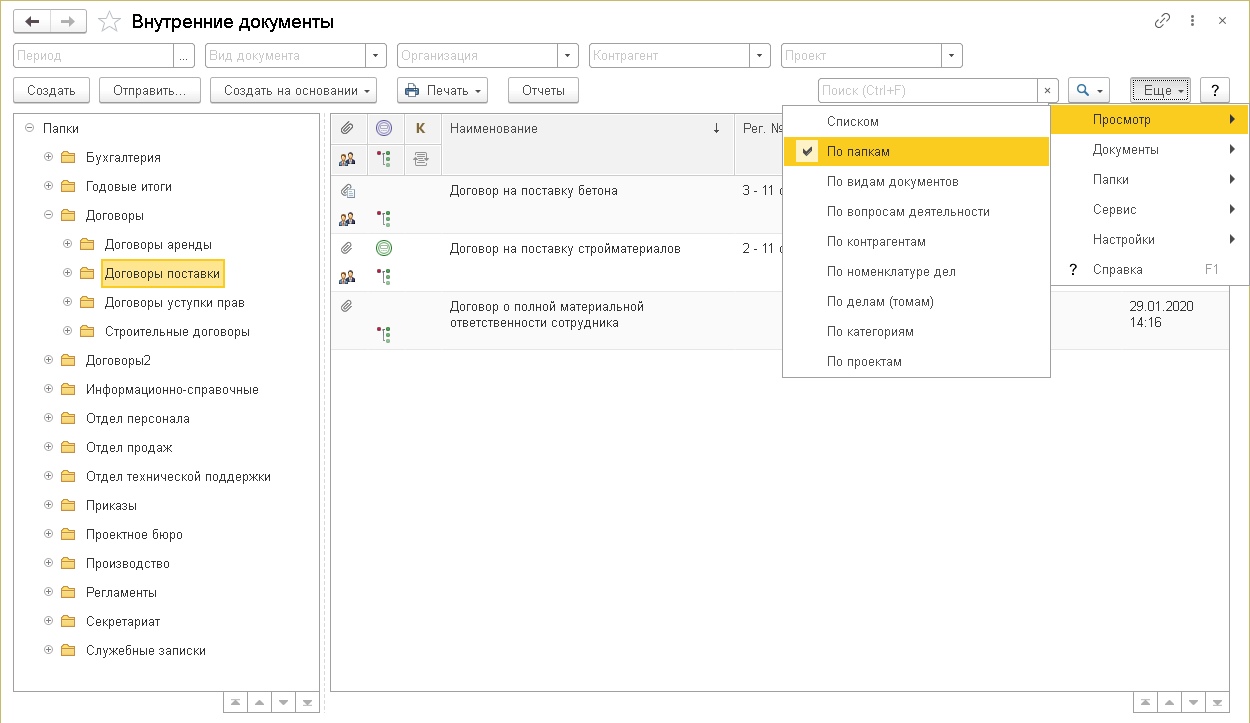Click the favorites star icon
The height and width of the screenshot is (723, 1250).
[x=110, y=21]
